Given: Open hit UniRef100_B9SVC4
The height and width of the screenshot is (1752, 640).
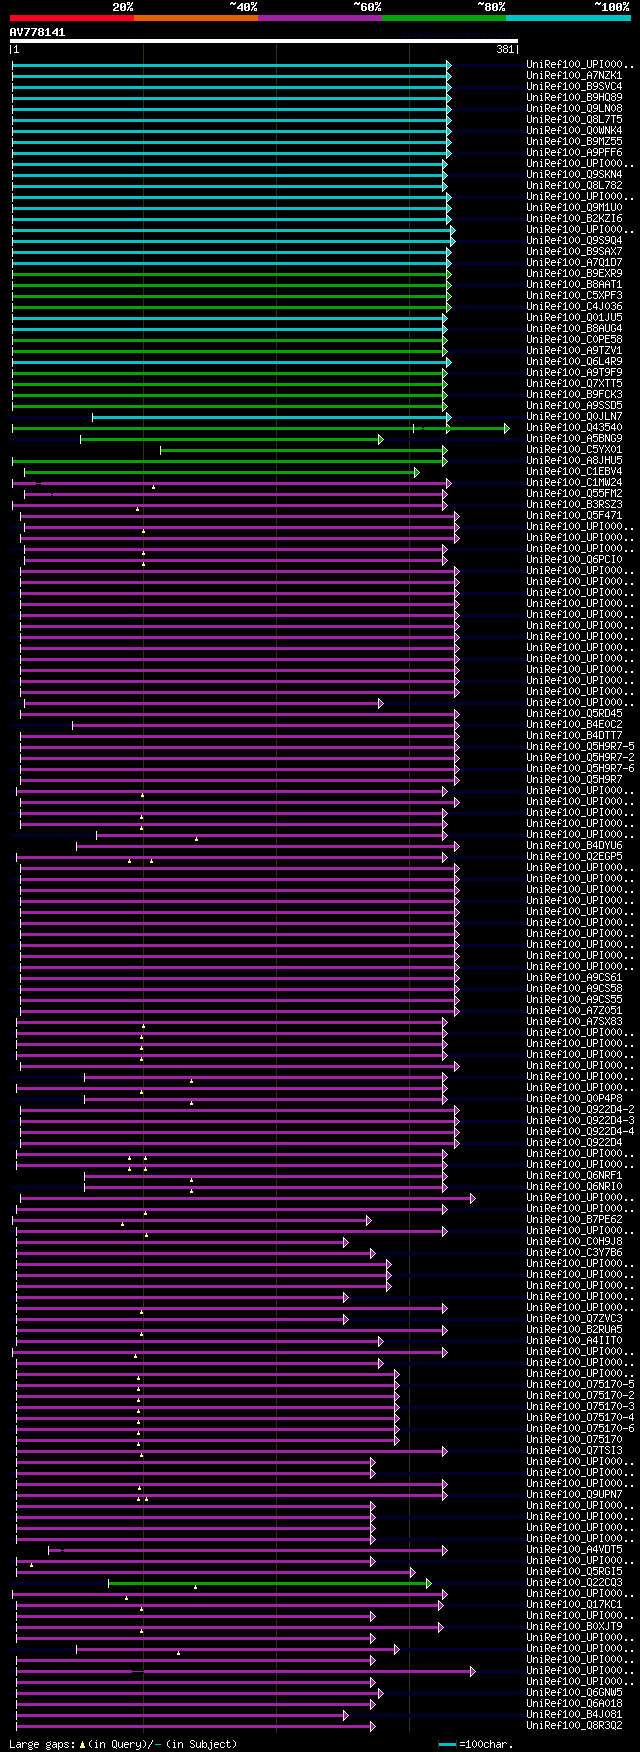Looking at the screenshot, I should (x=574, y=86).
